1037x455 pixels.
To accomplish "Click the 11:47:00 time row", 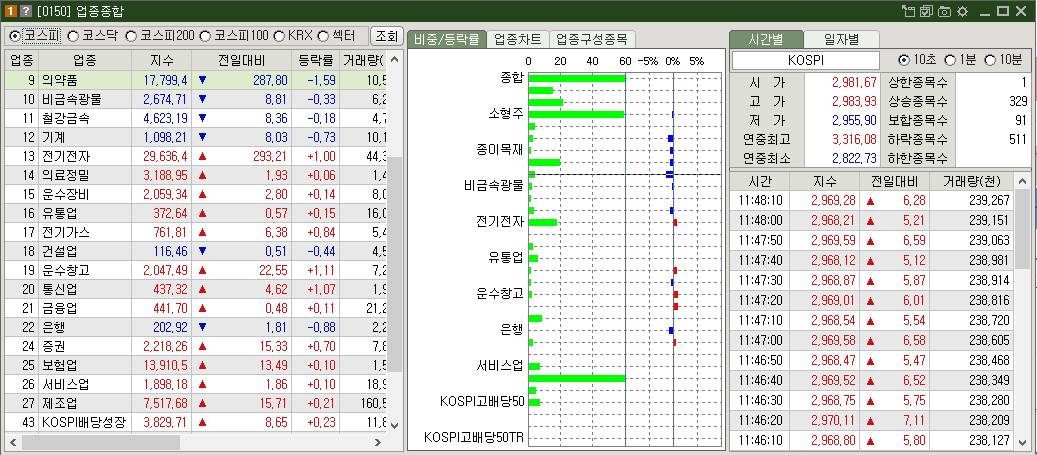I will 873,340.
